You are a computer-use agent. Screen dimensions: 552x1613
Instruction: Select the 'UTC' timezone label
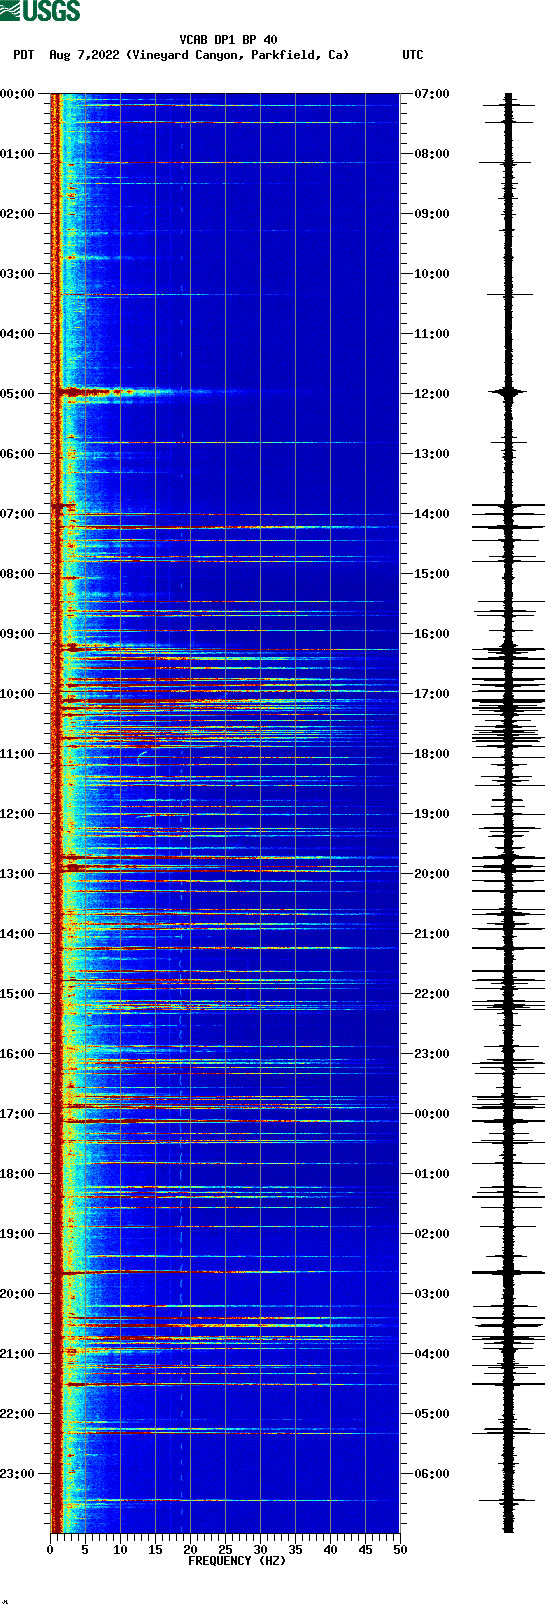pos(413,55)
